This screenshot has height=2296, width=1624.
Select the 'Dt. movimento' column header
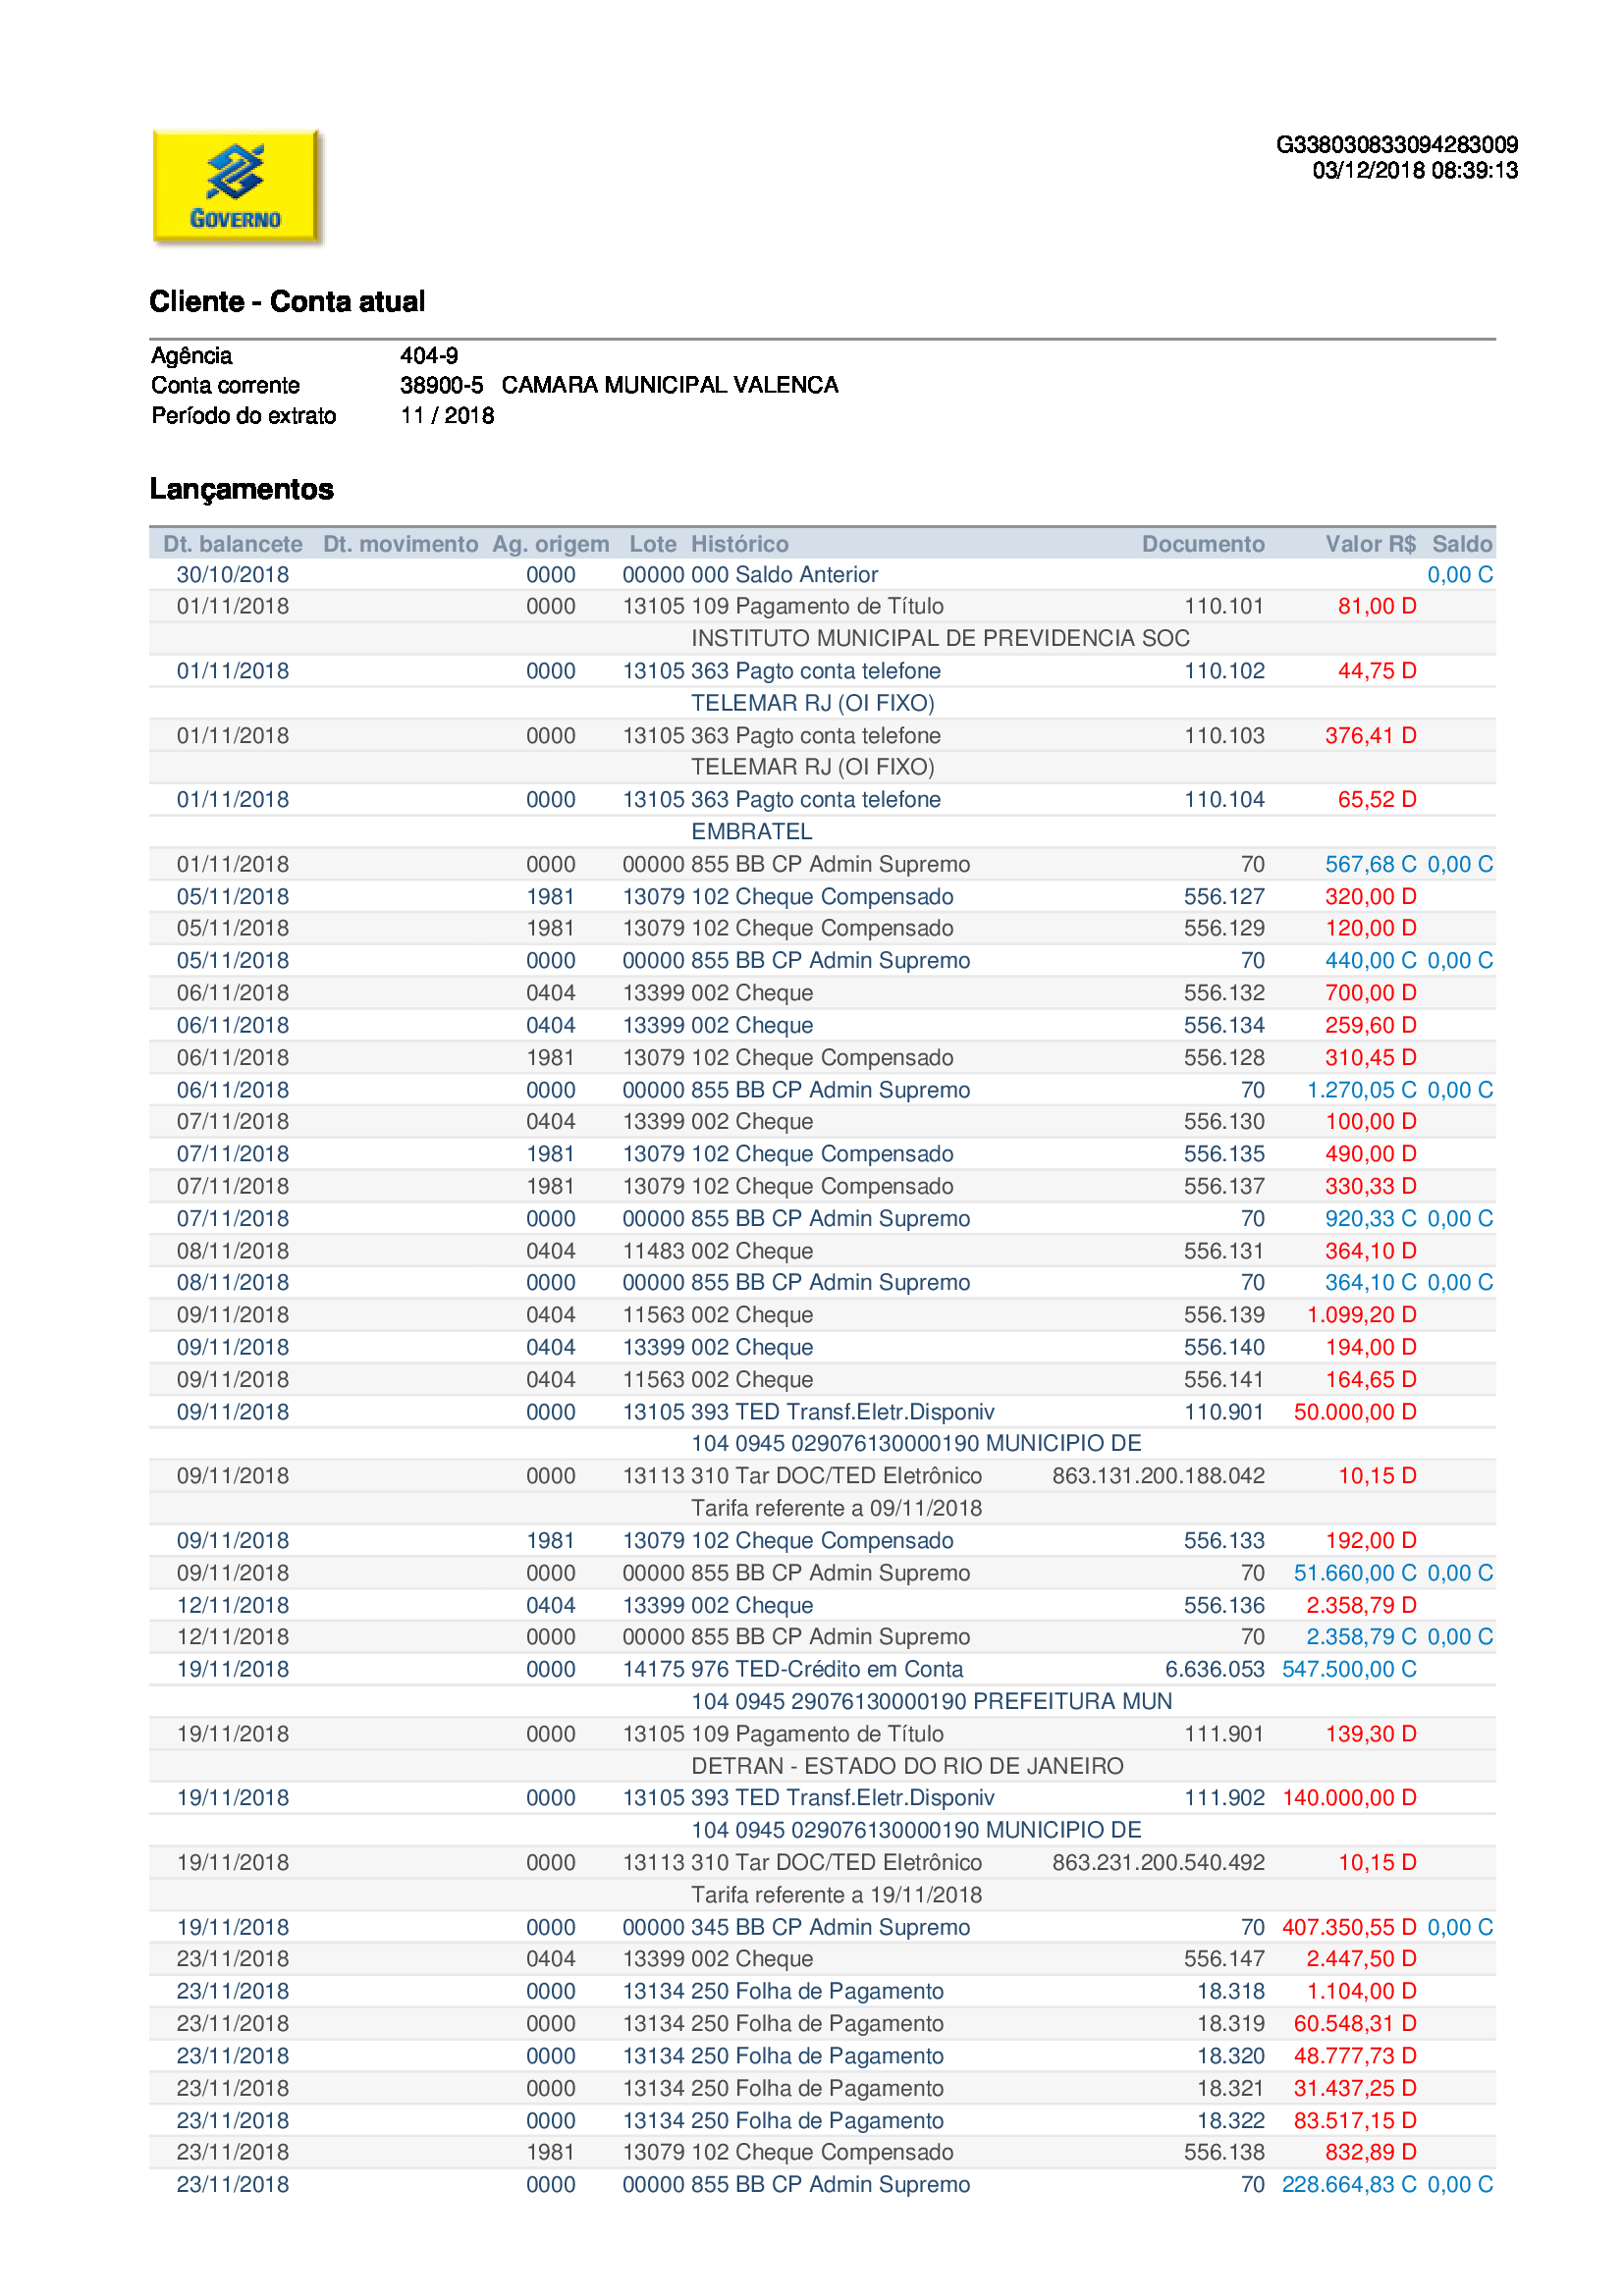point(400,544)
